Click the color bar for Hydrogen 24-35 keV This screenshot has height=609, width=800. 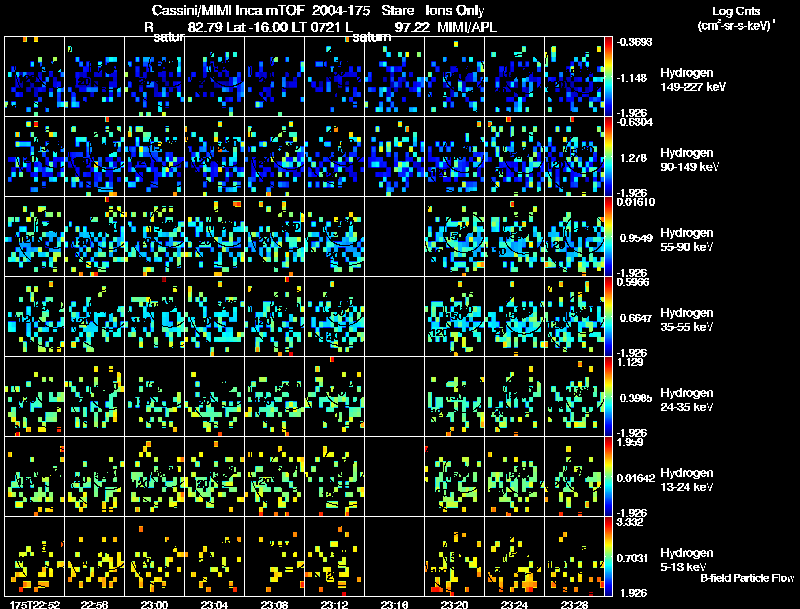pyautogui.click(x=608, y=396)
